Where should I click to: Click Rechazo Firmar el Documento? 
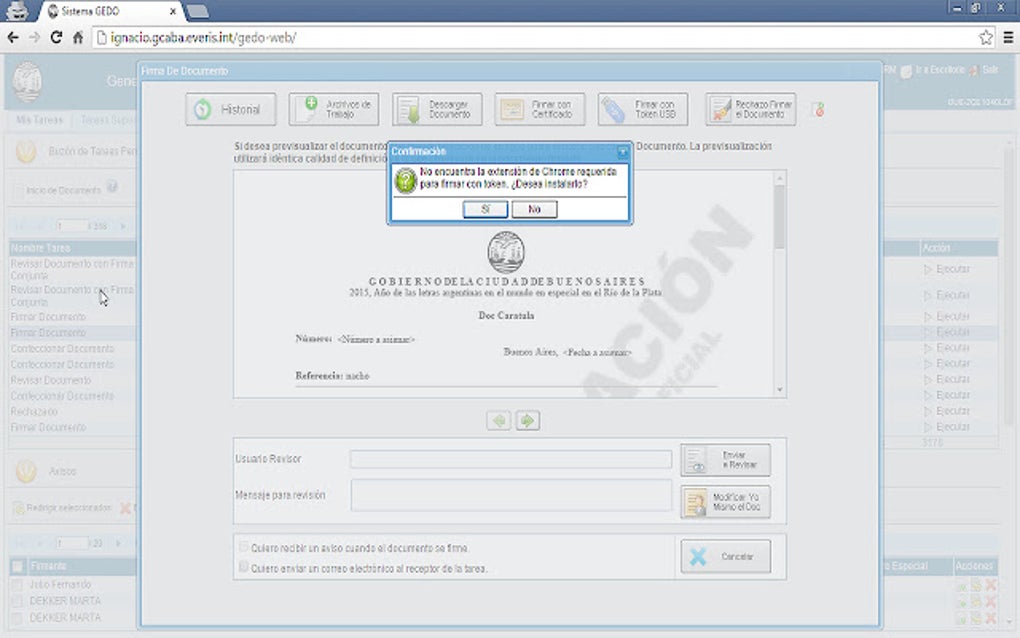(750, 109)
